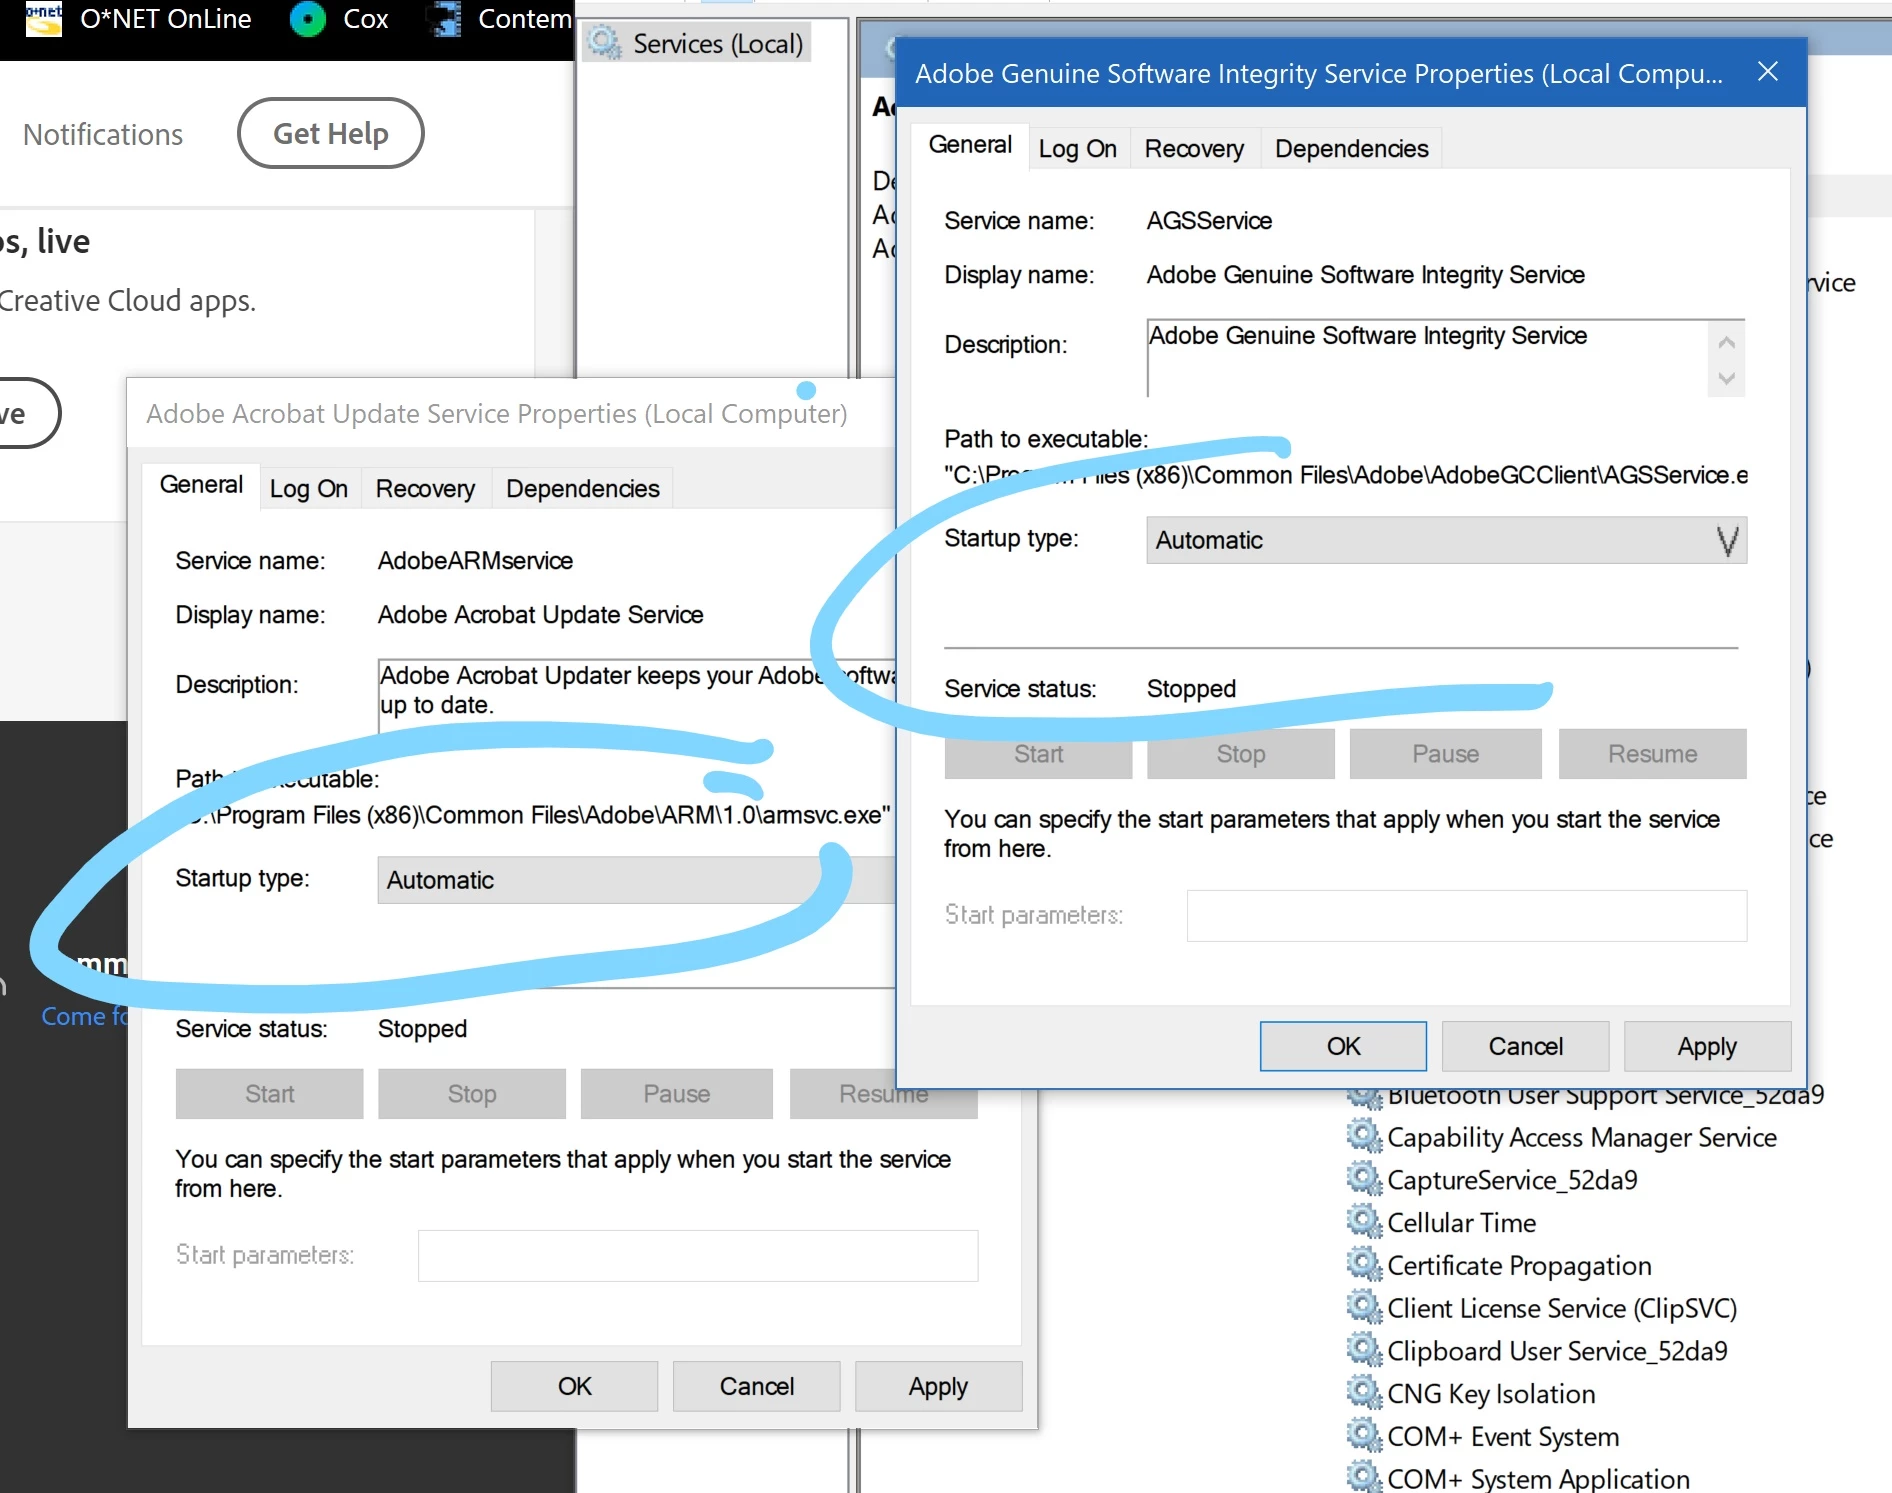
Task: Open Notifications in Creative Cloud window
Action: click(103, 134)
